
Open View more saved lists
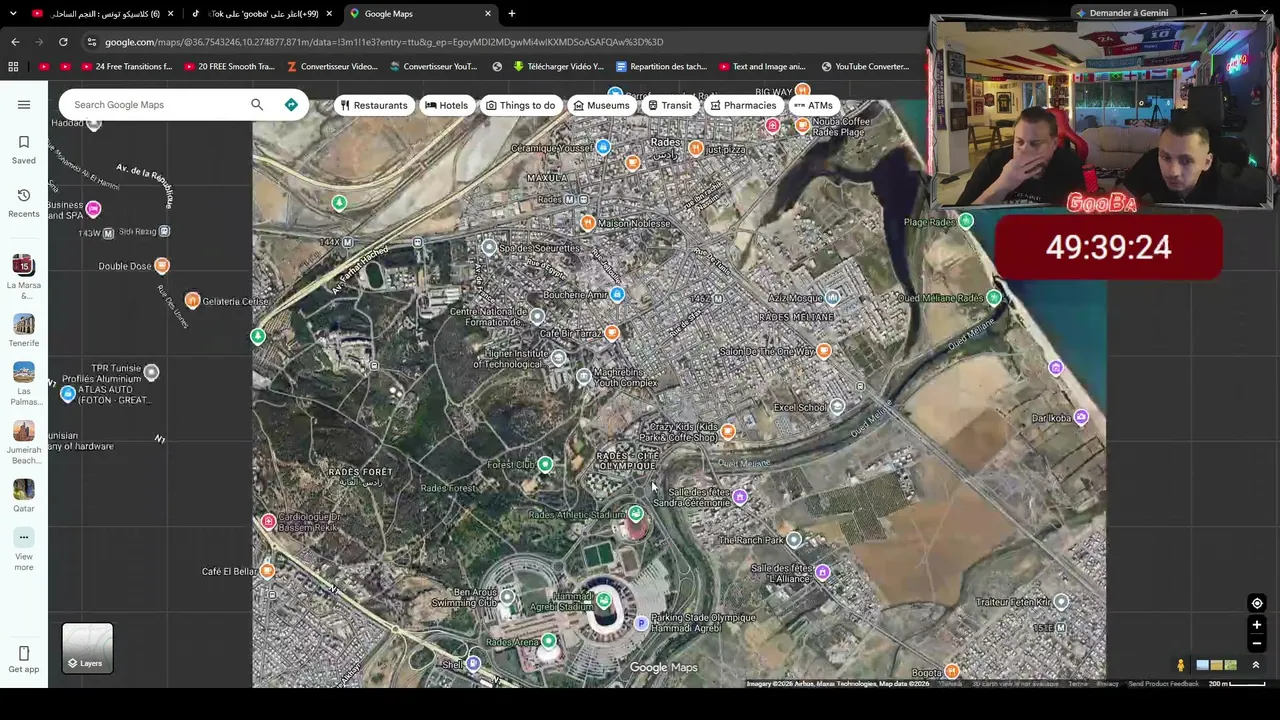pos(24,550)
